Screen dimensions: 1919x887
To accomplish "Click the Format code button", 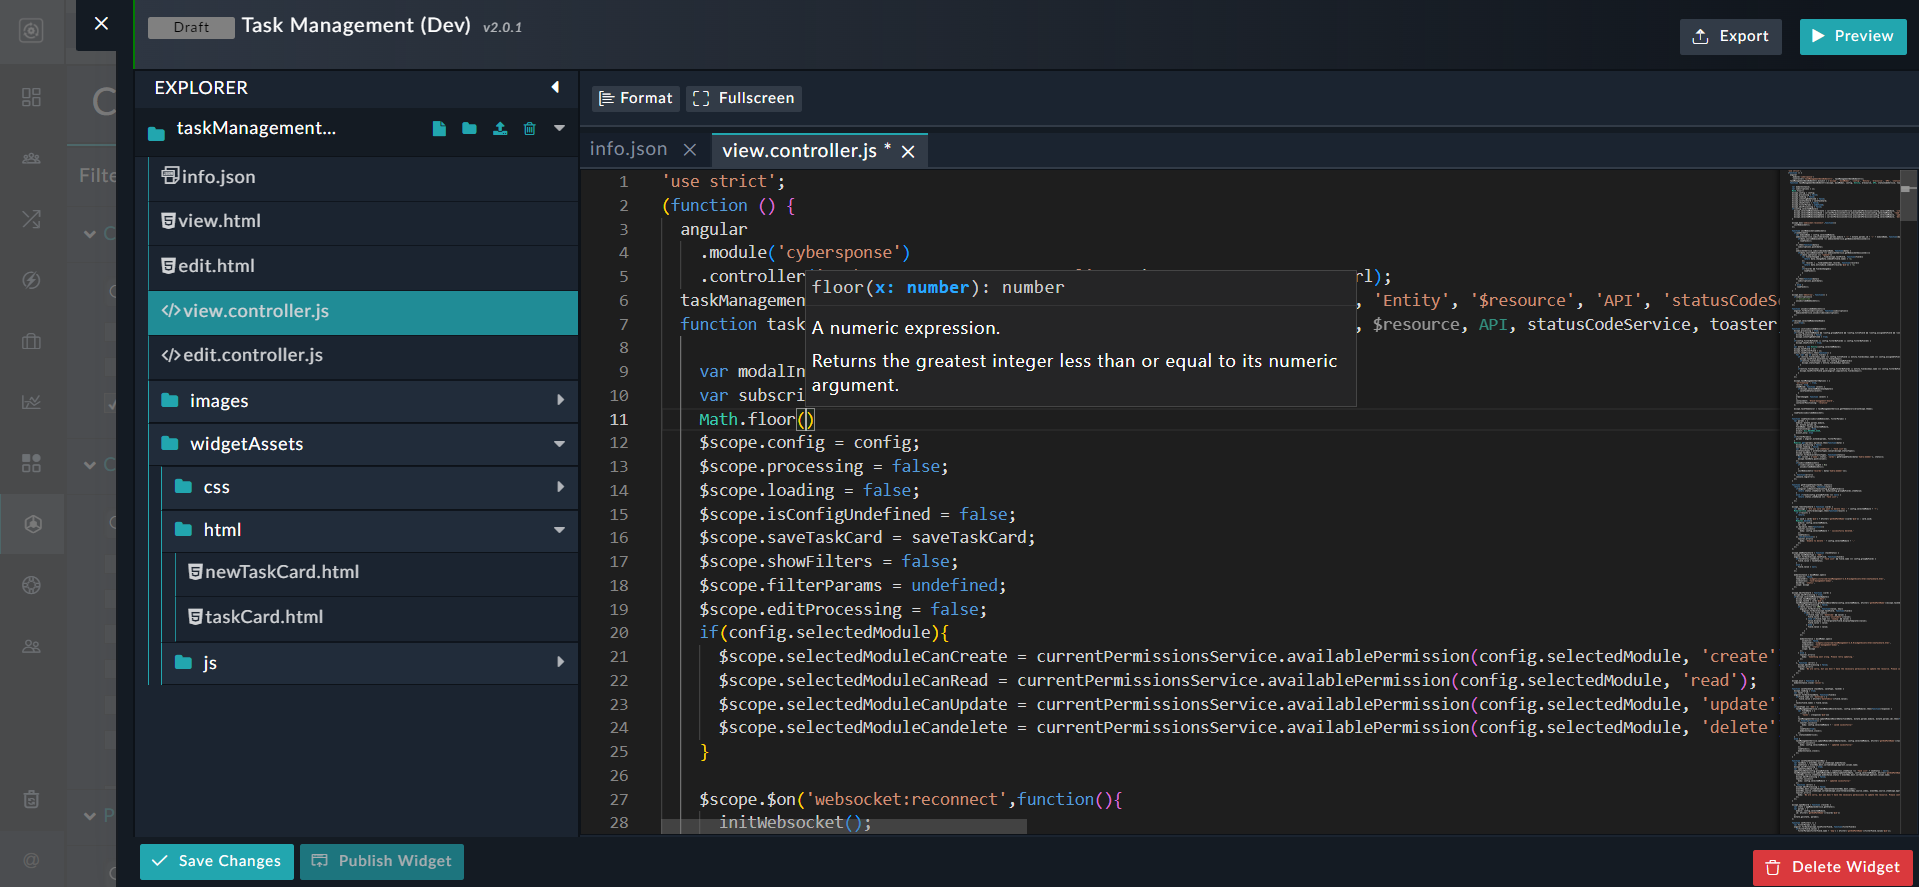I will point(636,98).
